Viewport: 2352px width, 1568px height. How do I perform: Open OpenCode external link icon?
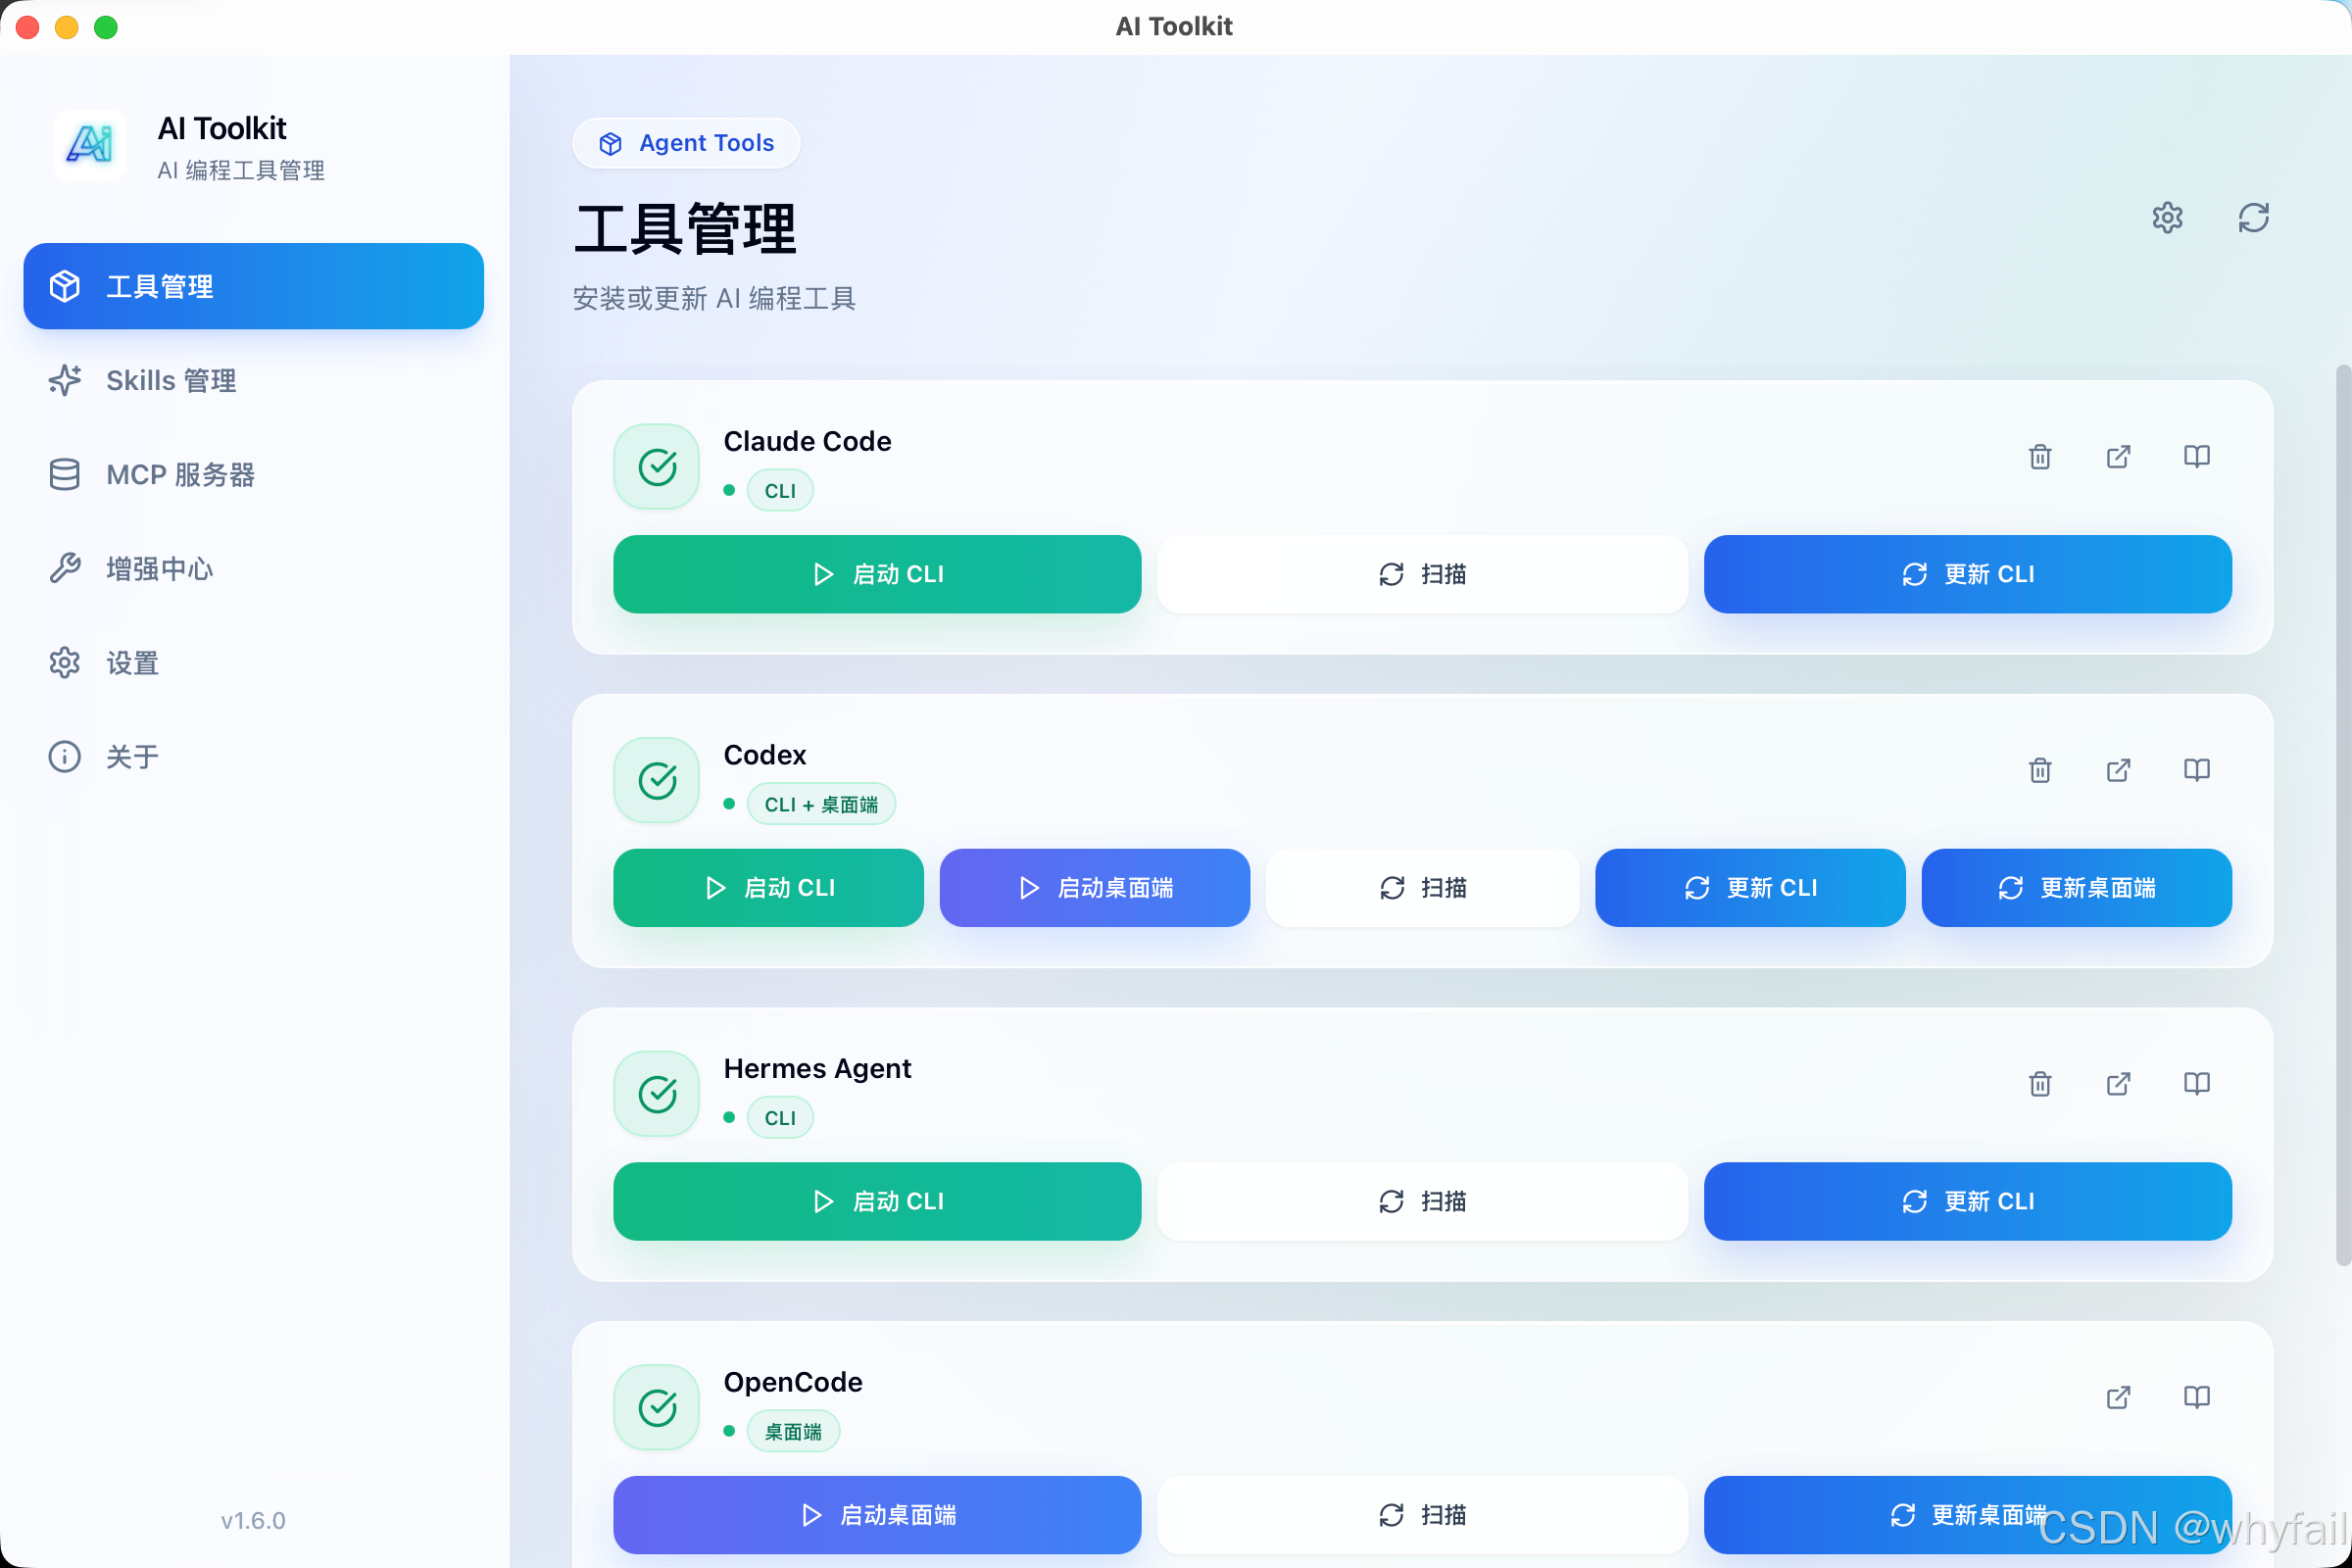click(2118, 1397)
